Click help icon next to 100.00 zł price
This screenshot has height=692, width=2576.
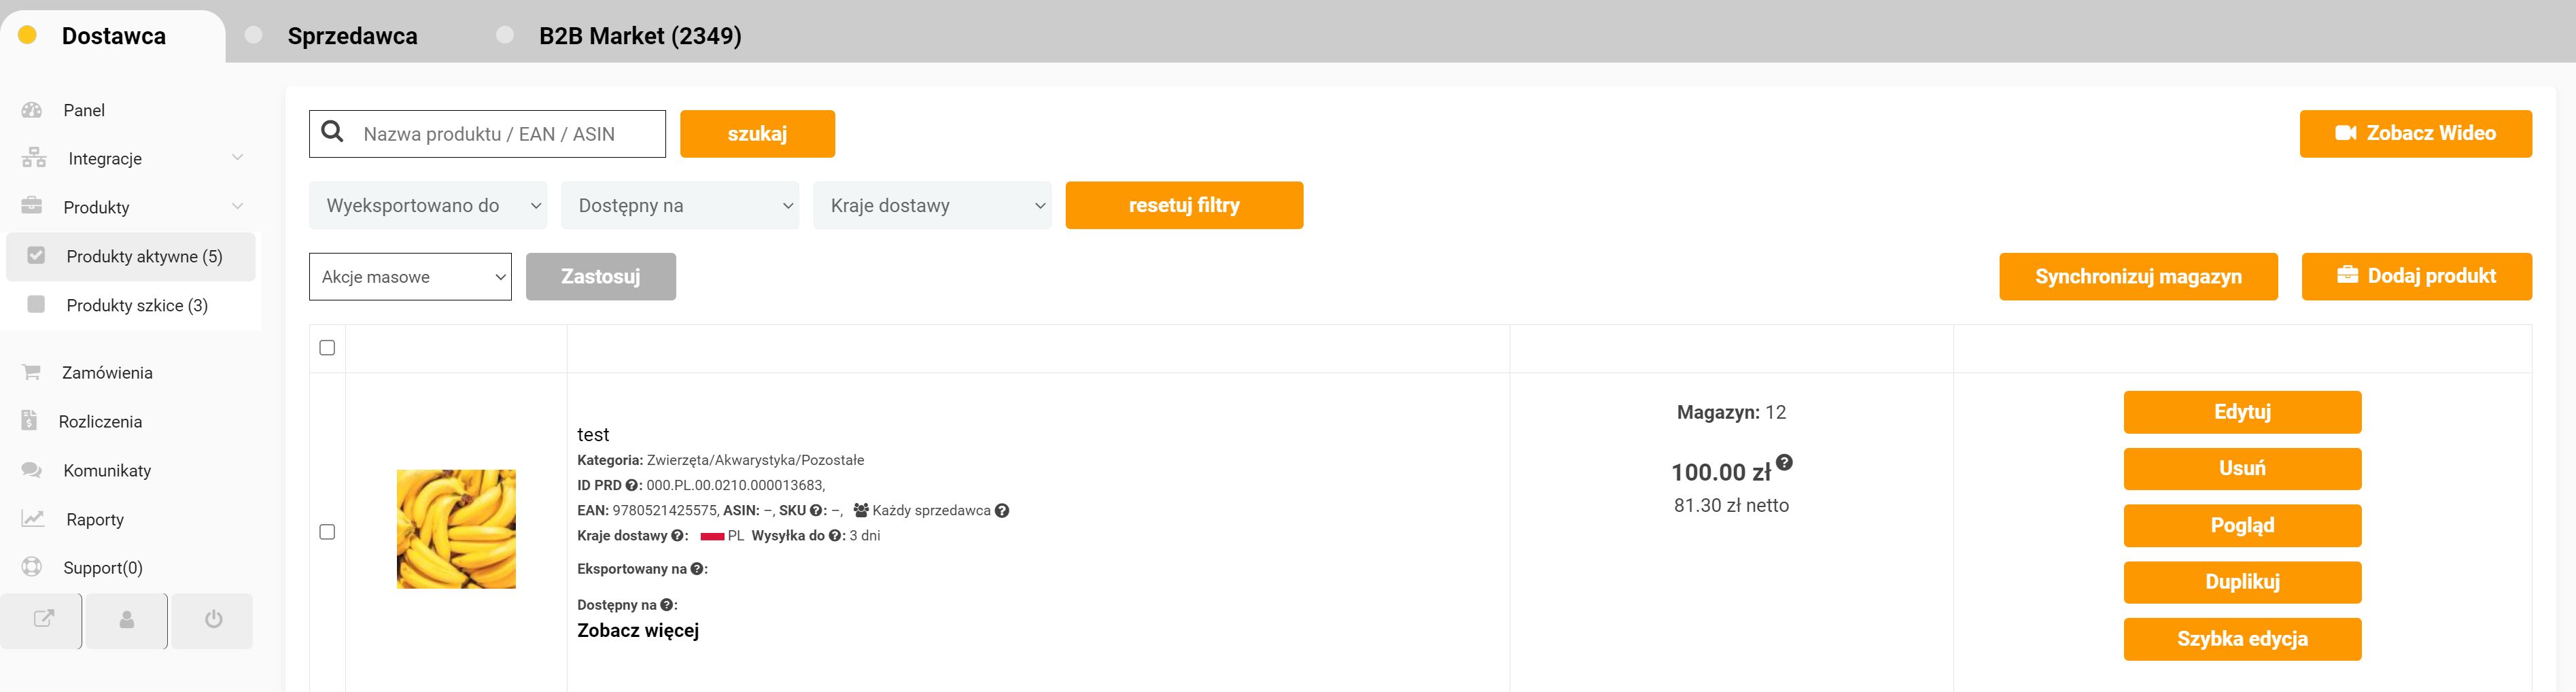1784,462
